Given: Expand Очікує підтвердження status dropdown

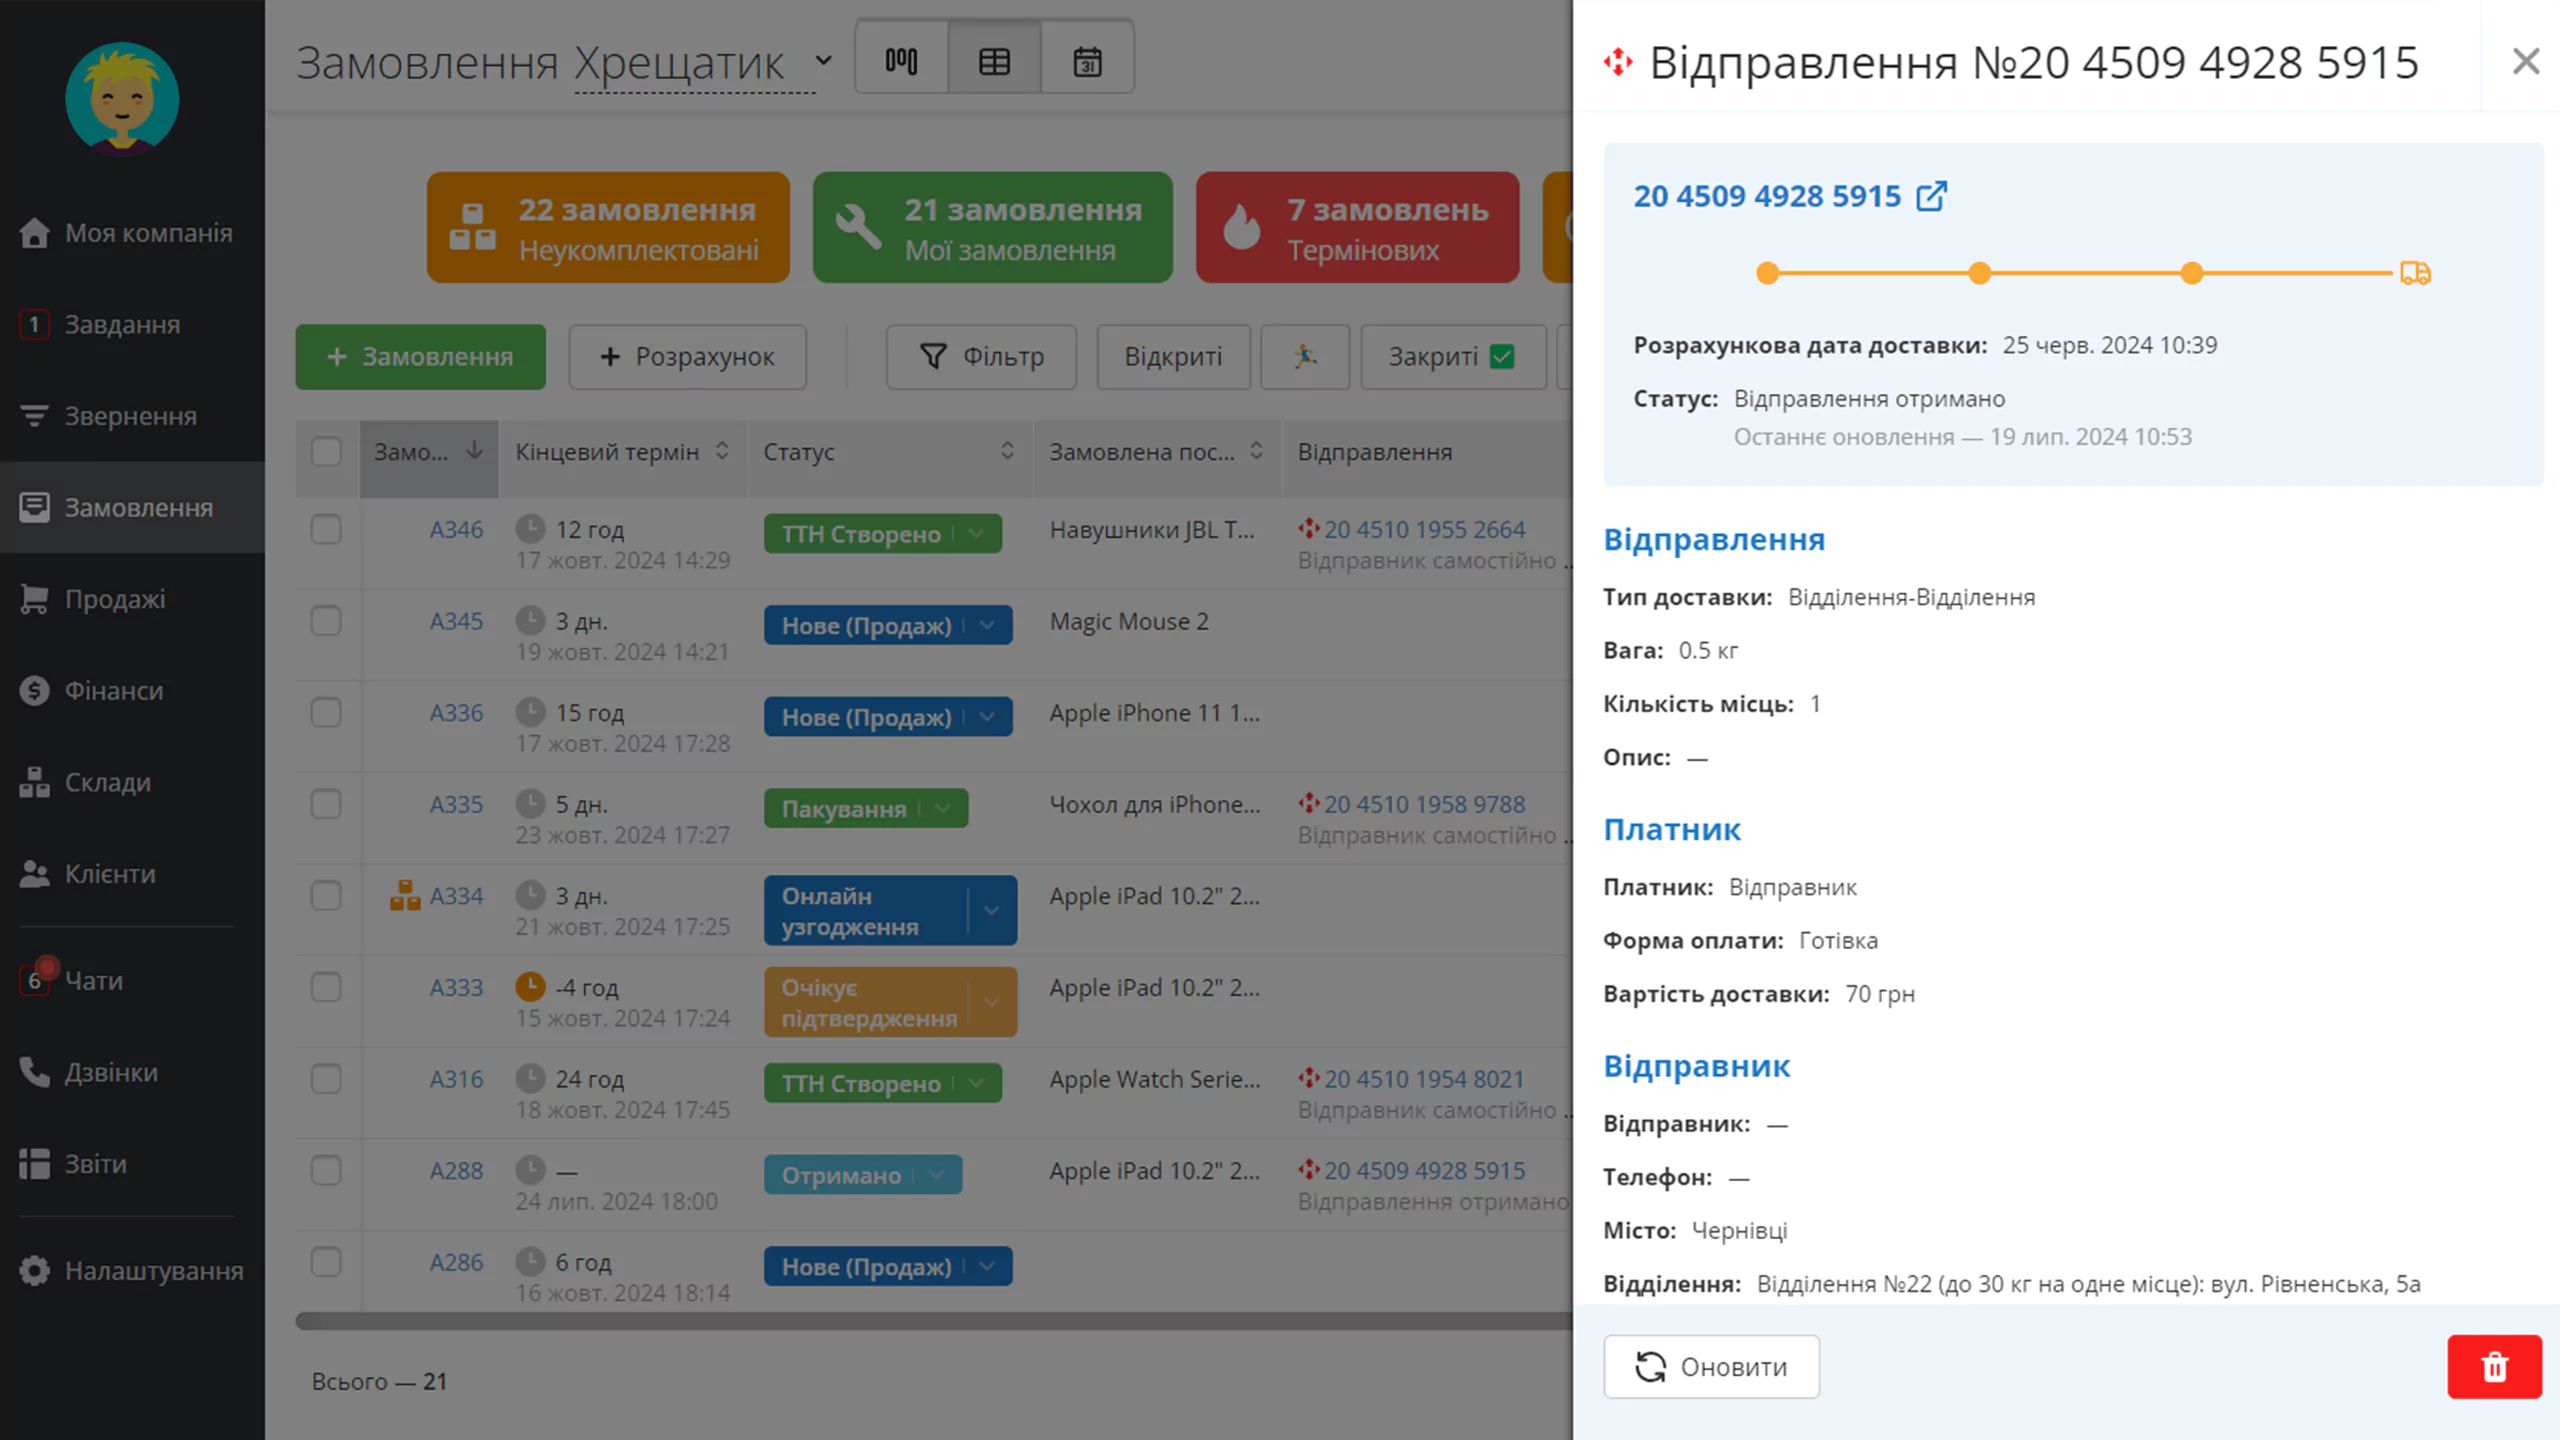Looking at the screenshot, I should 991,1001.
